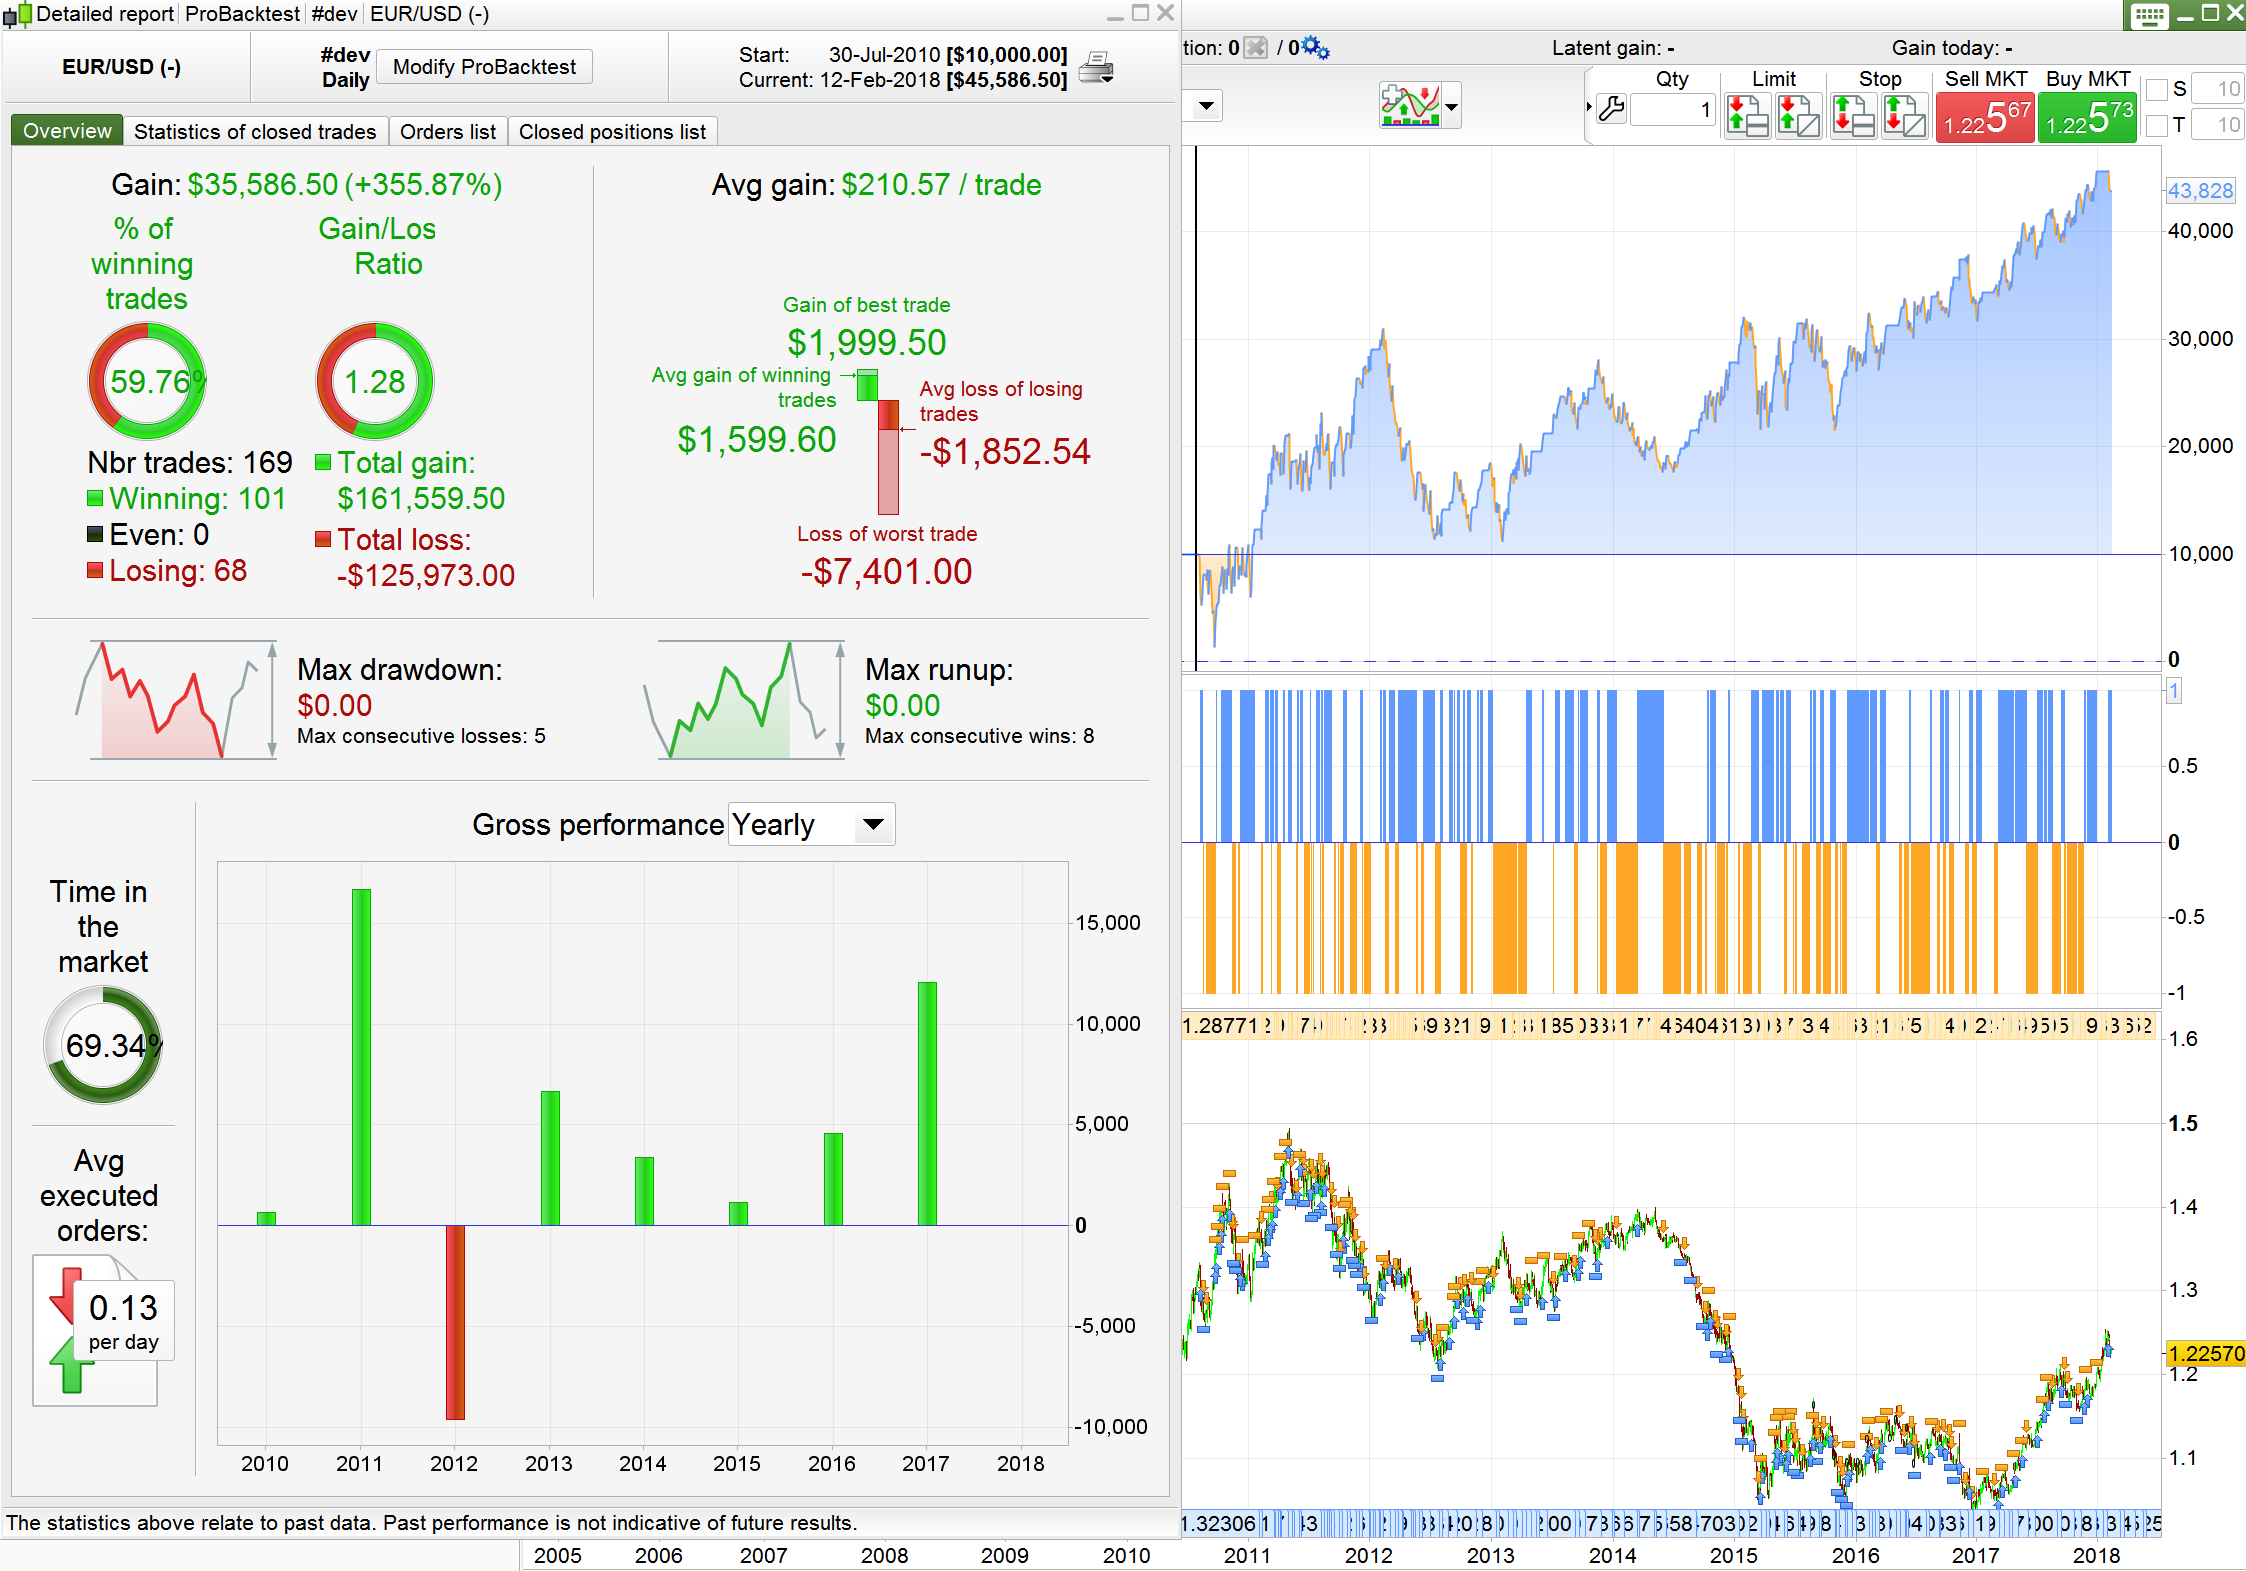Screen dimensions: 2246x1571
Task: Click the Max runup chart thumbnail
Action: [744, 700]
